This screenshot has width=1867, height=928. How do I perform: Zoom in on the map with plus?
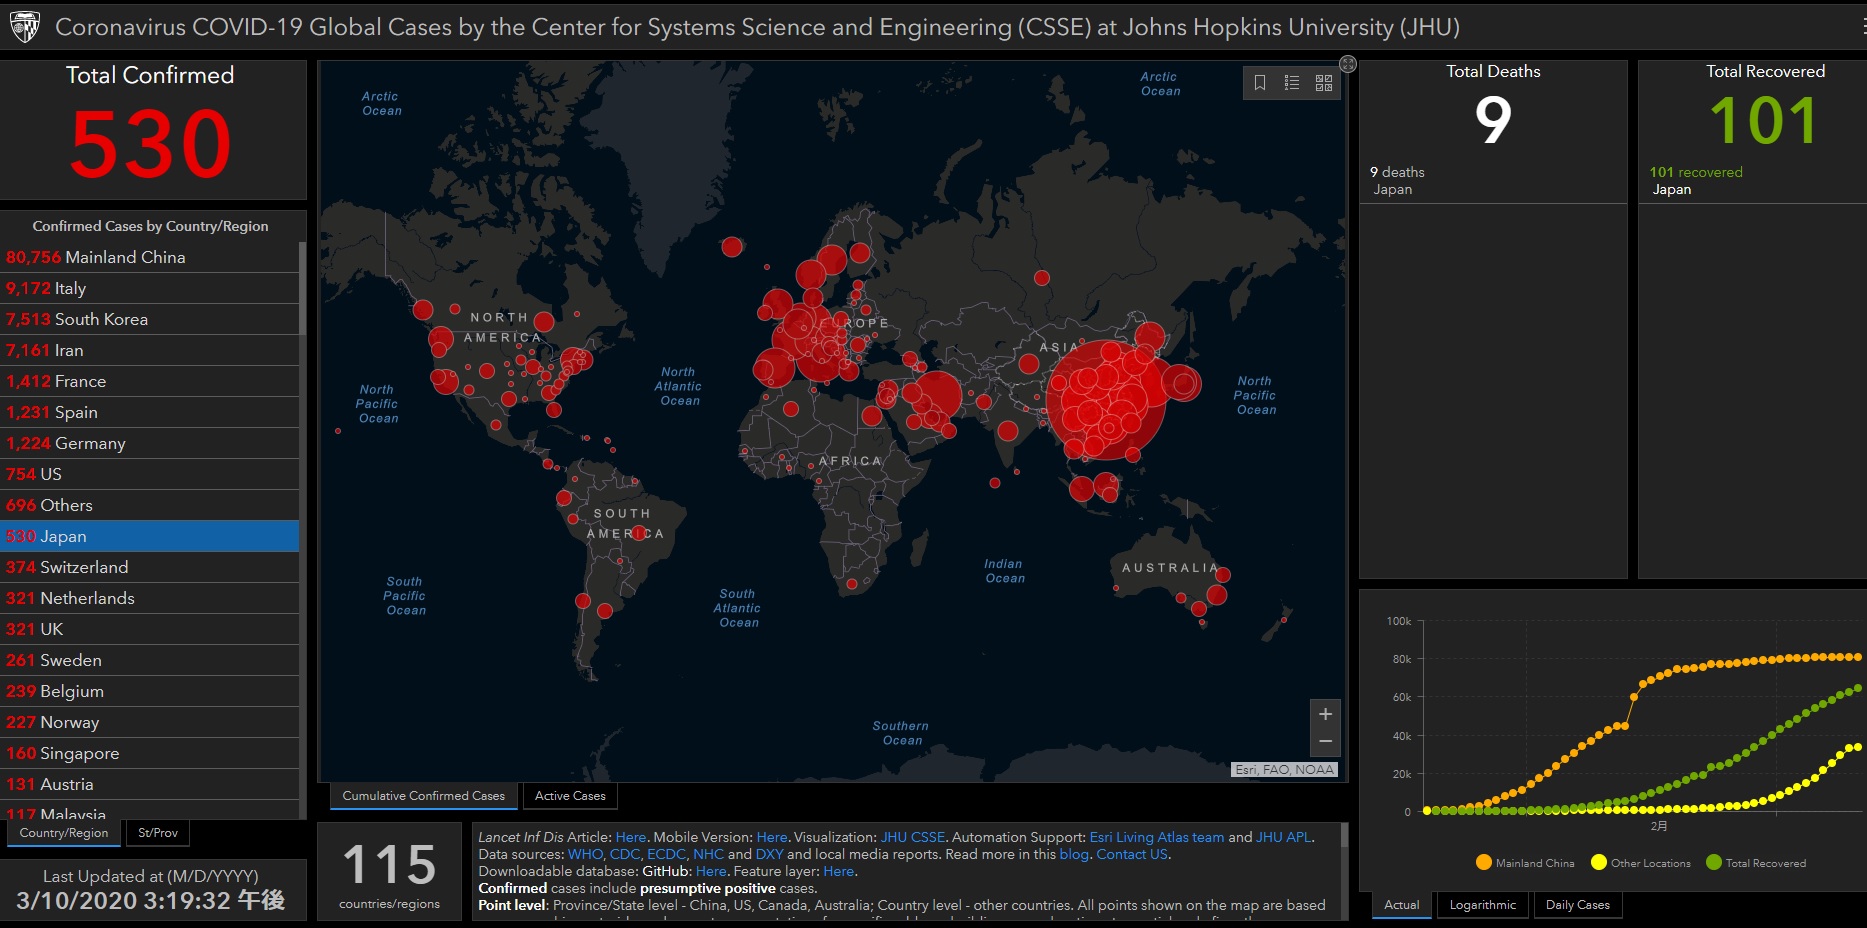click(1325, 714)
